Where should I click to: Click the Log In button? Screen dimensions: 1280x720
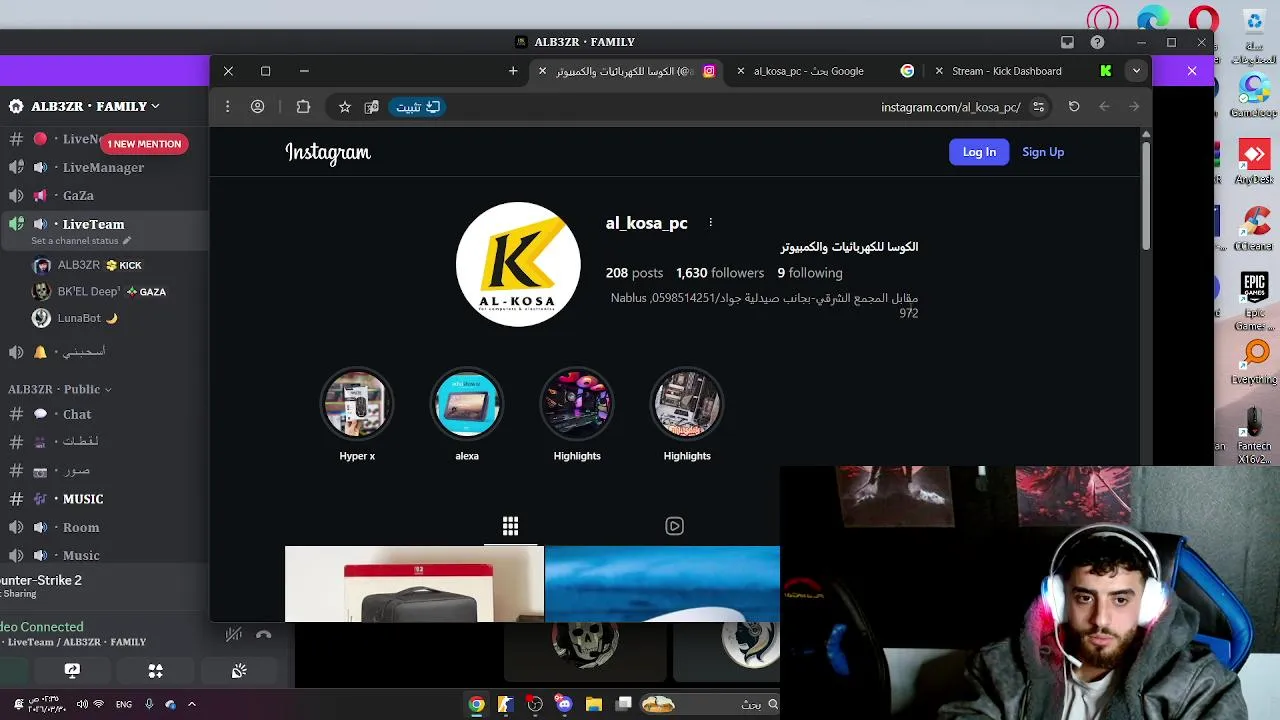979,152
